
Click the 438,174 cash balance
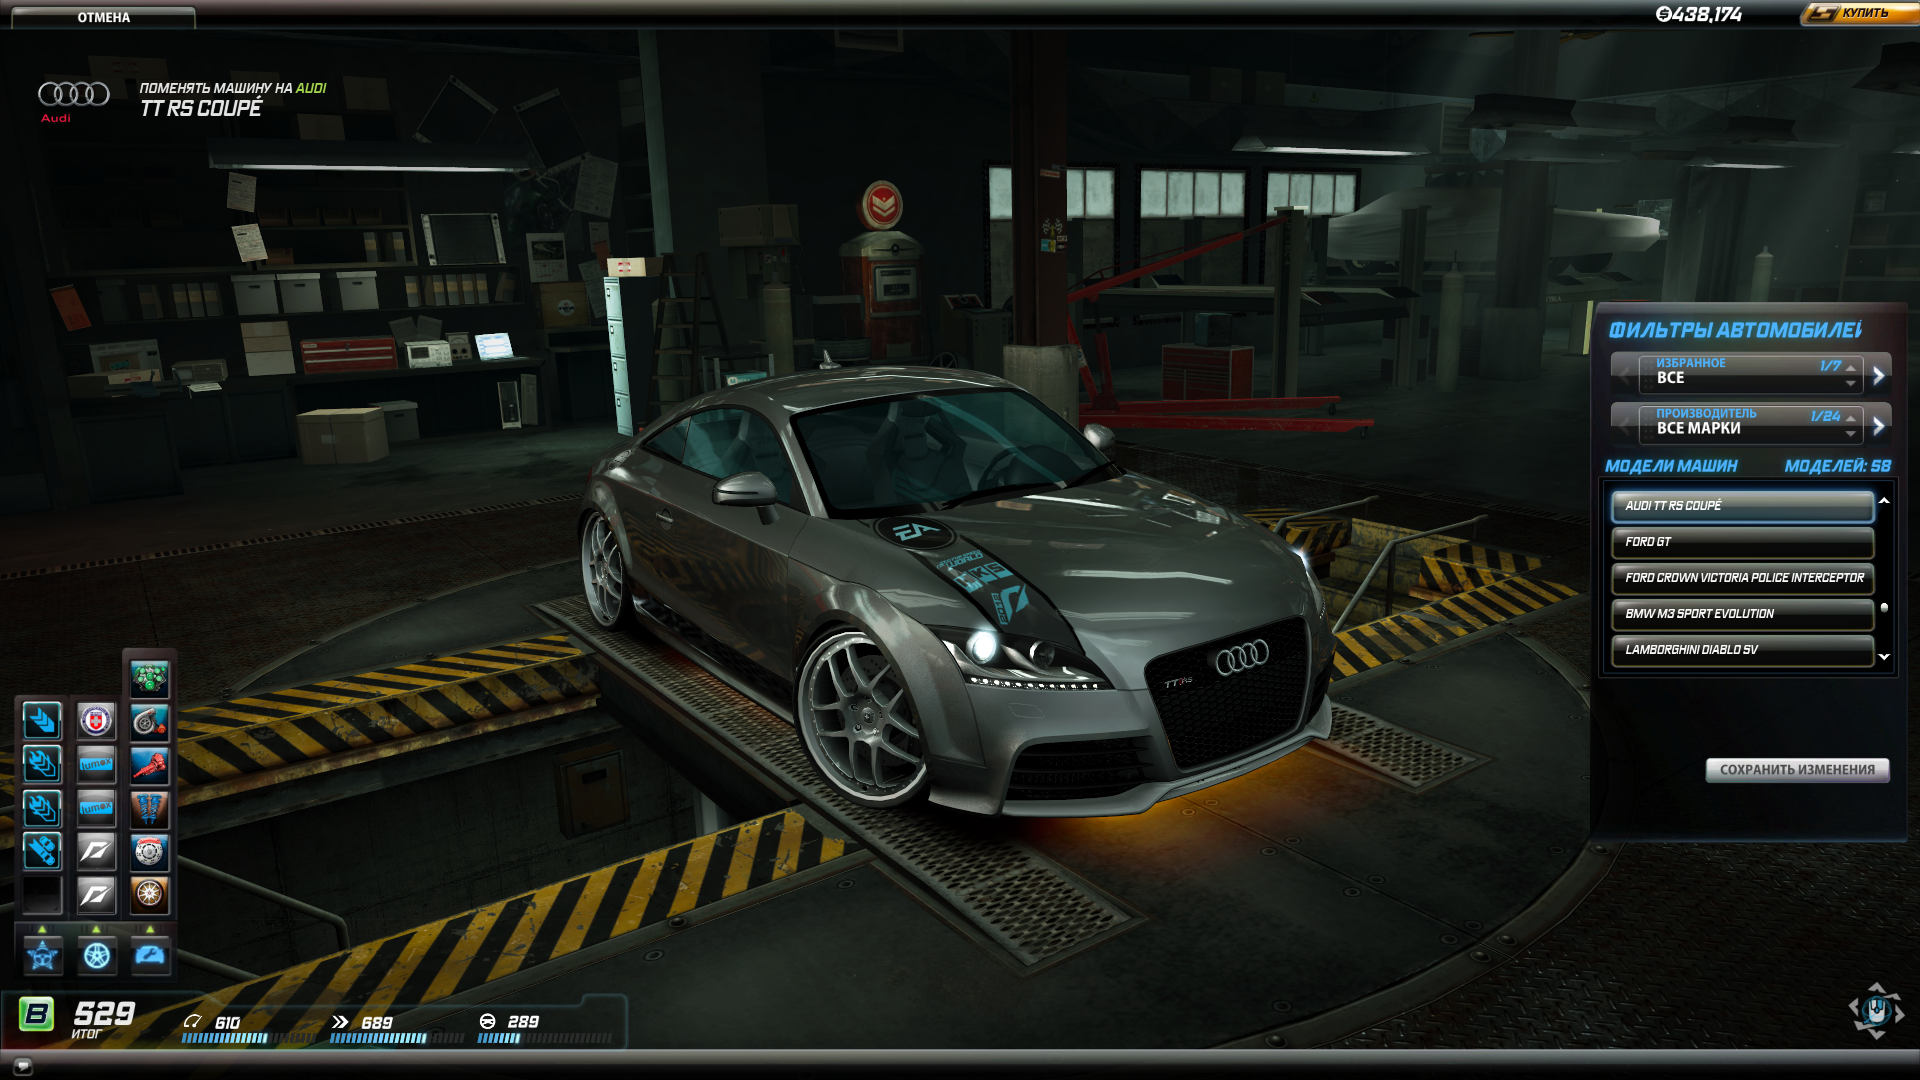1699,14
